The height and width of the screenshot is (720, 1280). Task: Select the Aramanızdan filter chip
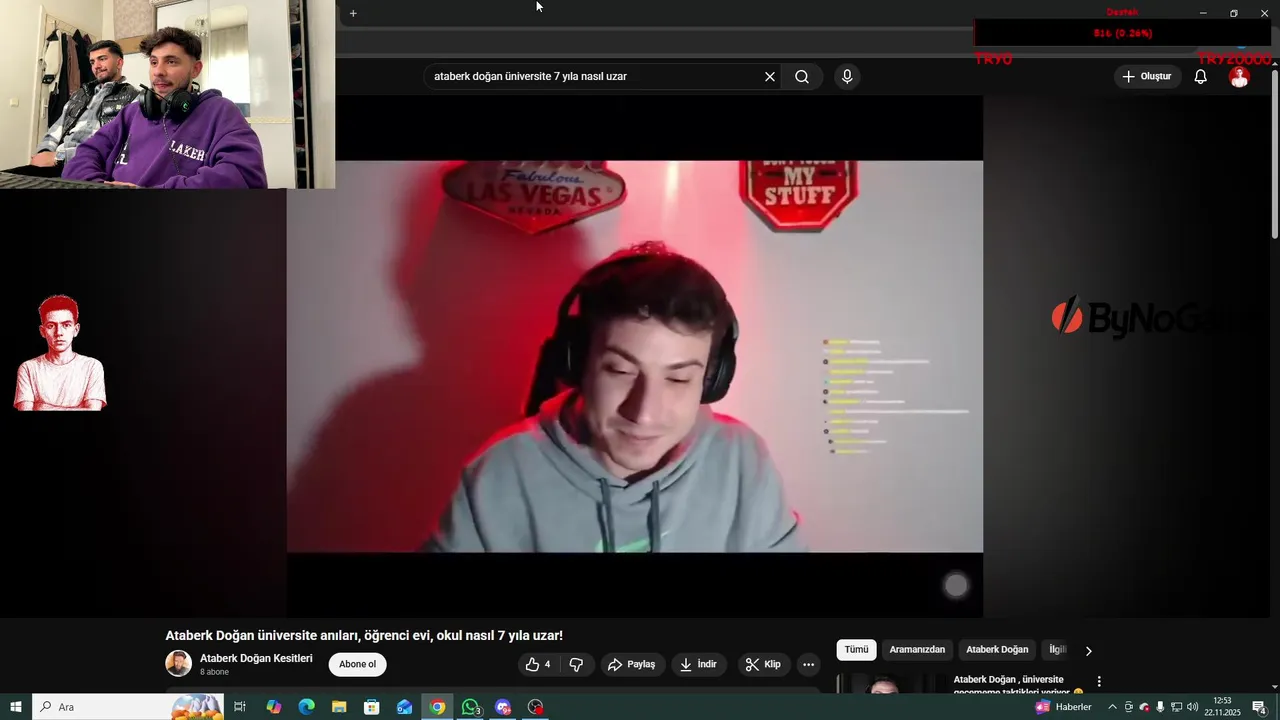[x=917, y=650]
